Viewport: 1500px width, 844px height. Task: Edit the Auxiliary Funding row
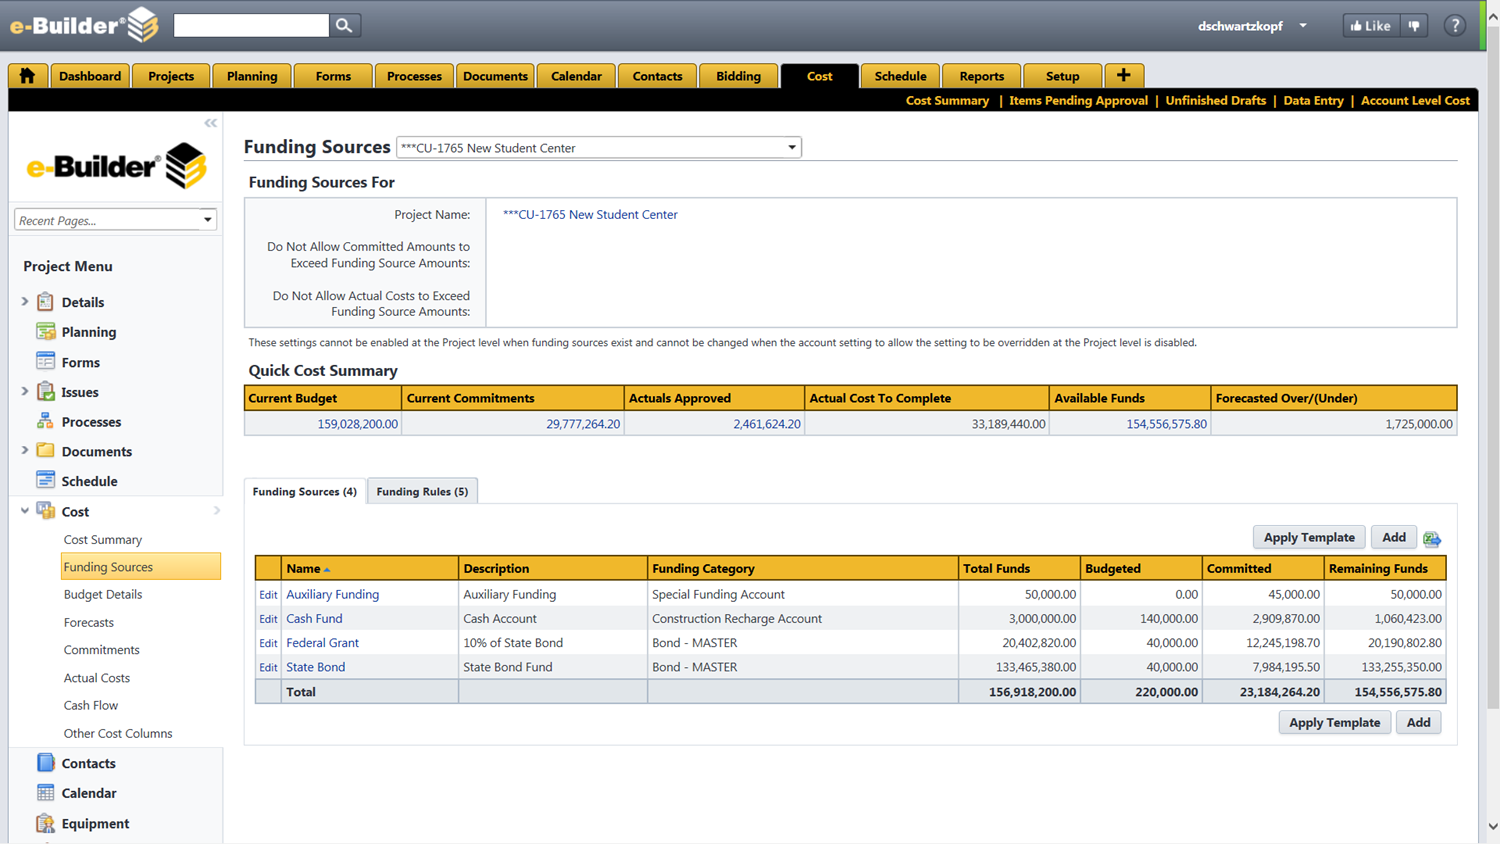[x=268, y=594]
